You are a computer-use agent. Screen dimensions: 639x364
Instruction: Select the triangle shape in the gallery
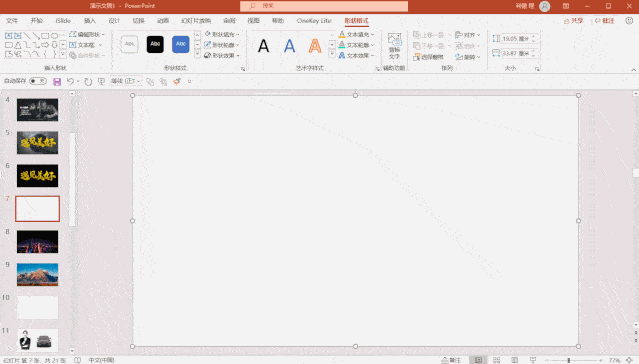(18, 45)
